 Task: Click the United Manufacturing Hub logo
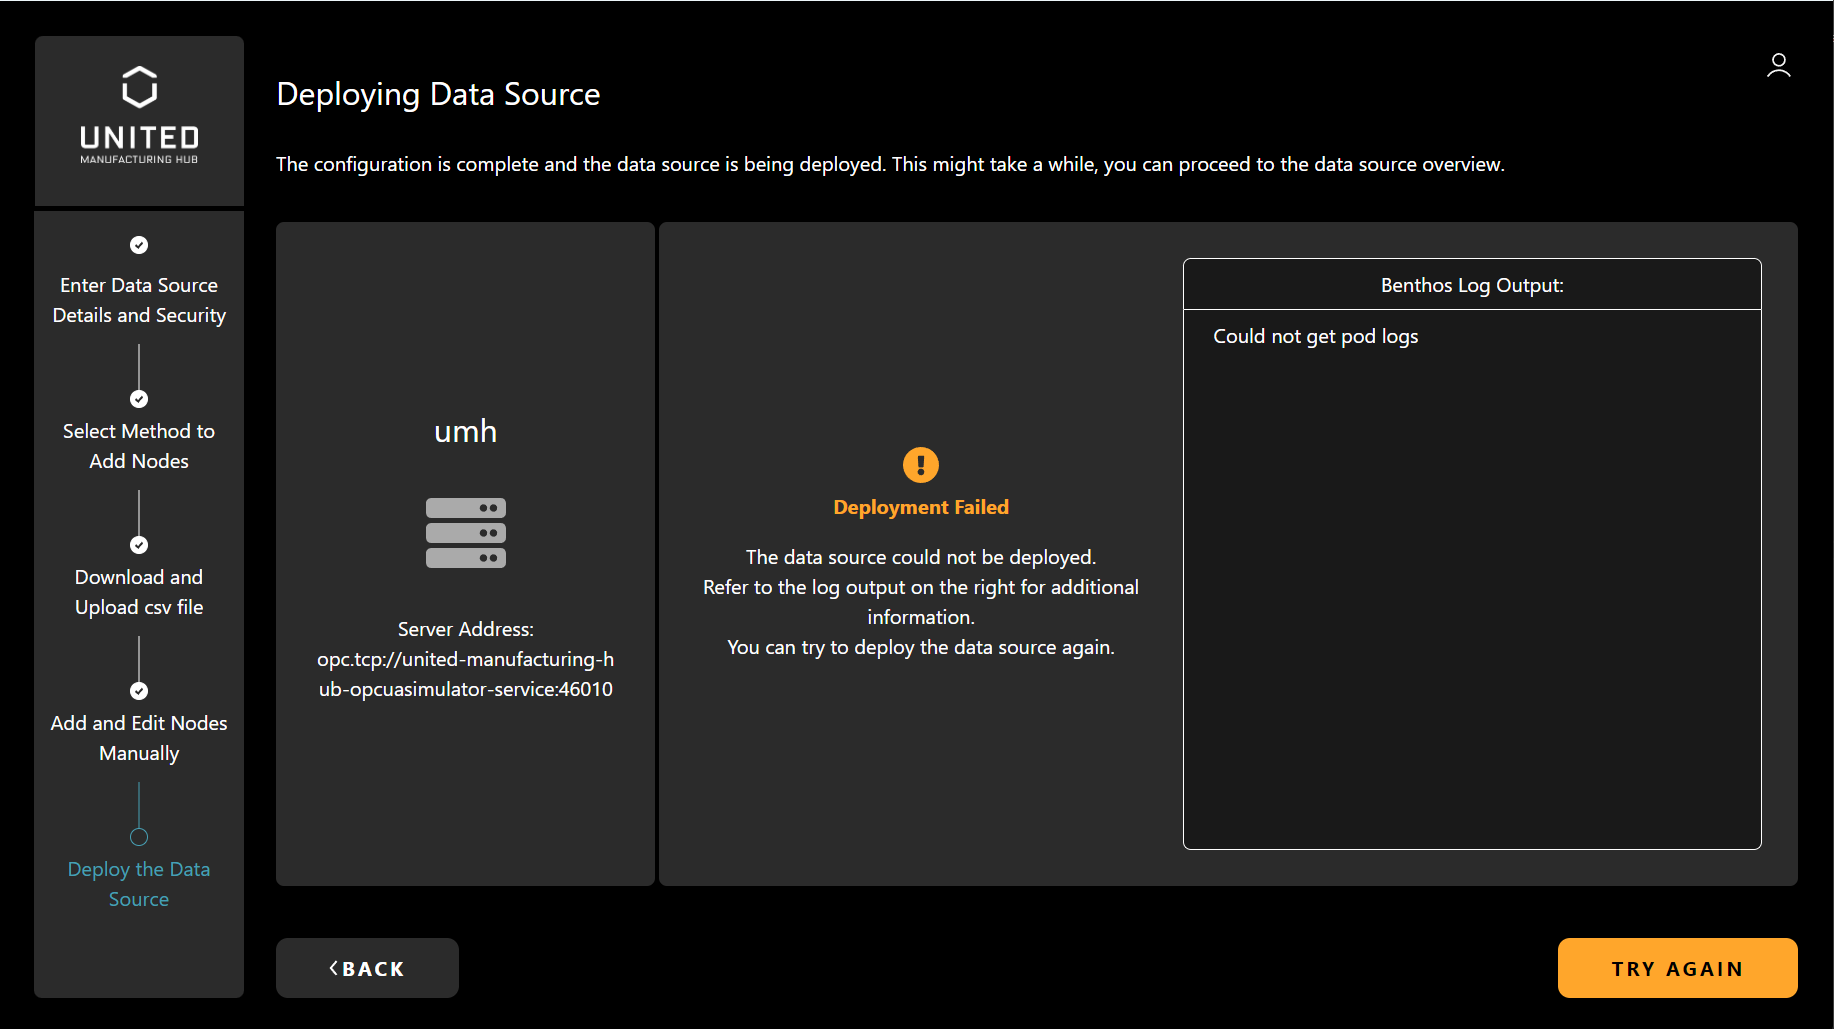tap(139, 115)
